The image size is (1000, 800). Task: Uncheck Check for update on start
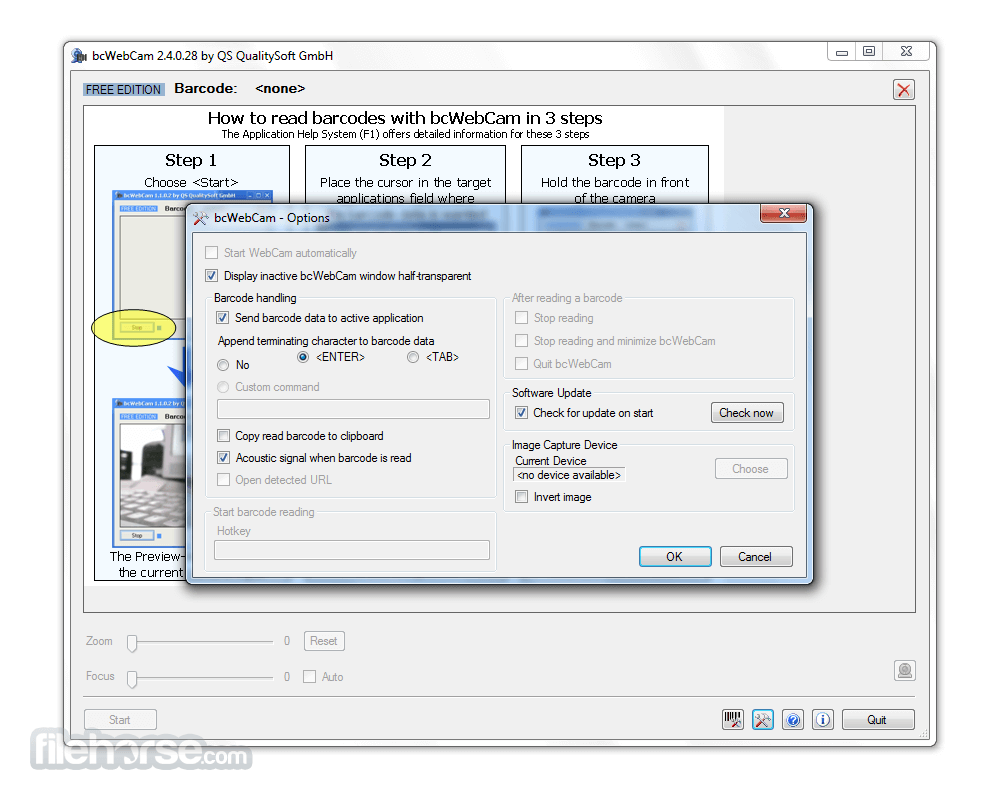(x=522, y=413)
